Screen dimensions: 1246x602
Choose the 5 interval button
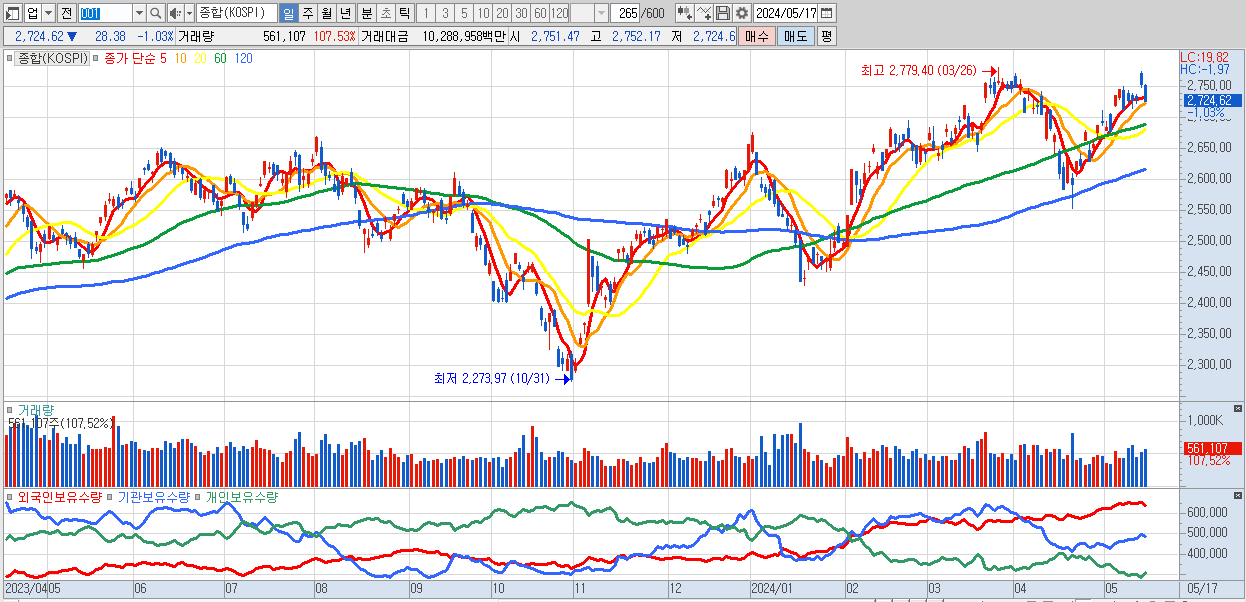click(464, 13)
